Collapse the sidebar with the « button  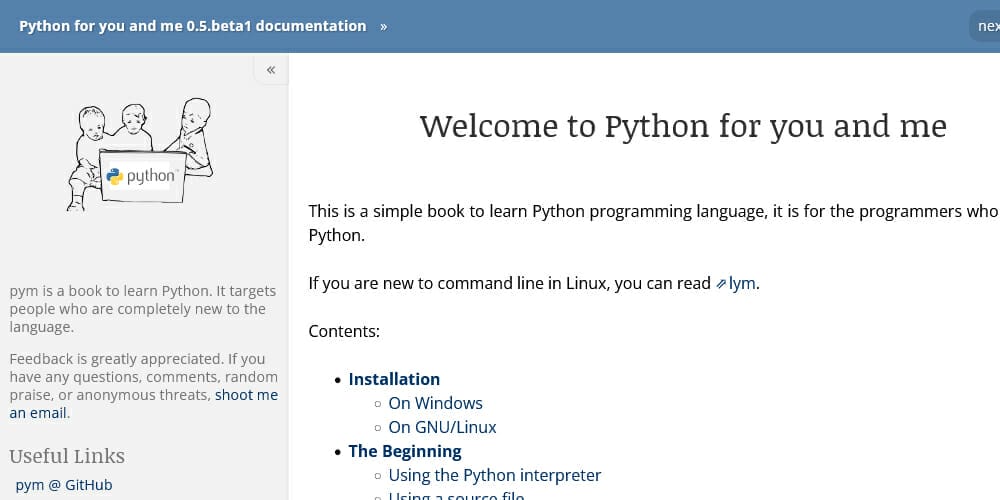tap(271, 70)
